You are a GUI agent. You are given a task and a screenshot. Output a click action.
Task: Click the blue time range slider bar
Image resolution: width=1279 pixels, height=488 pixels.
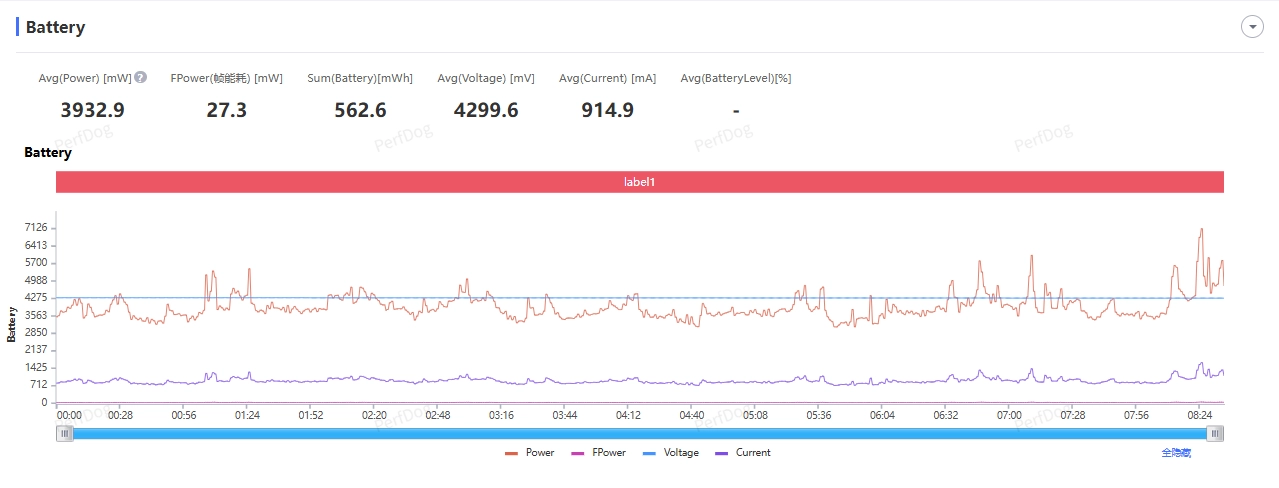coord(640,433)
